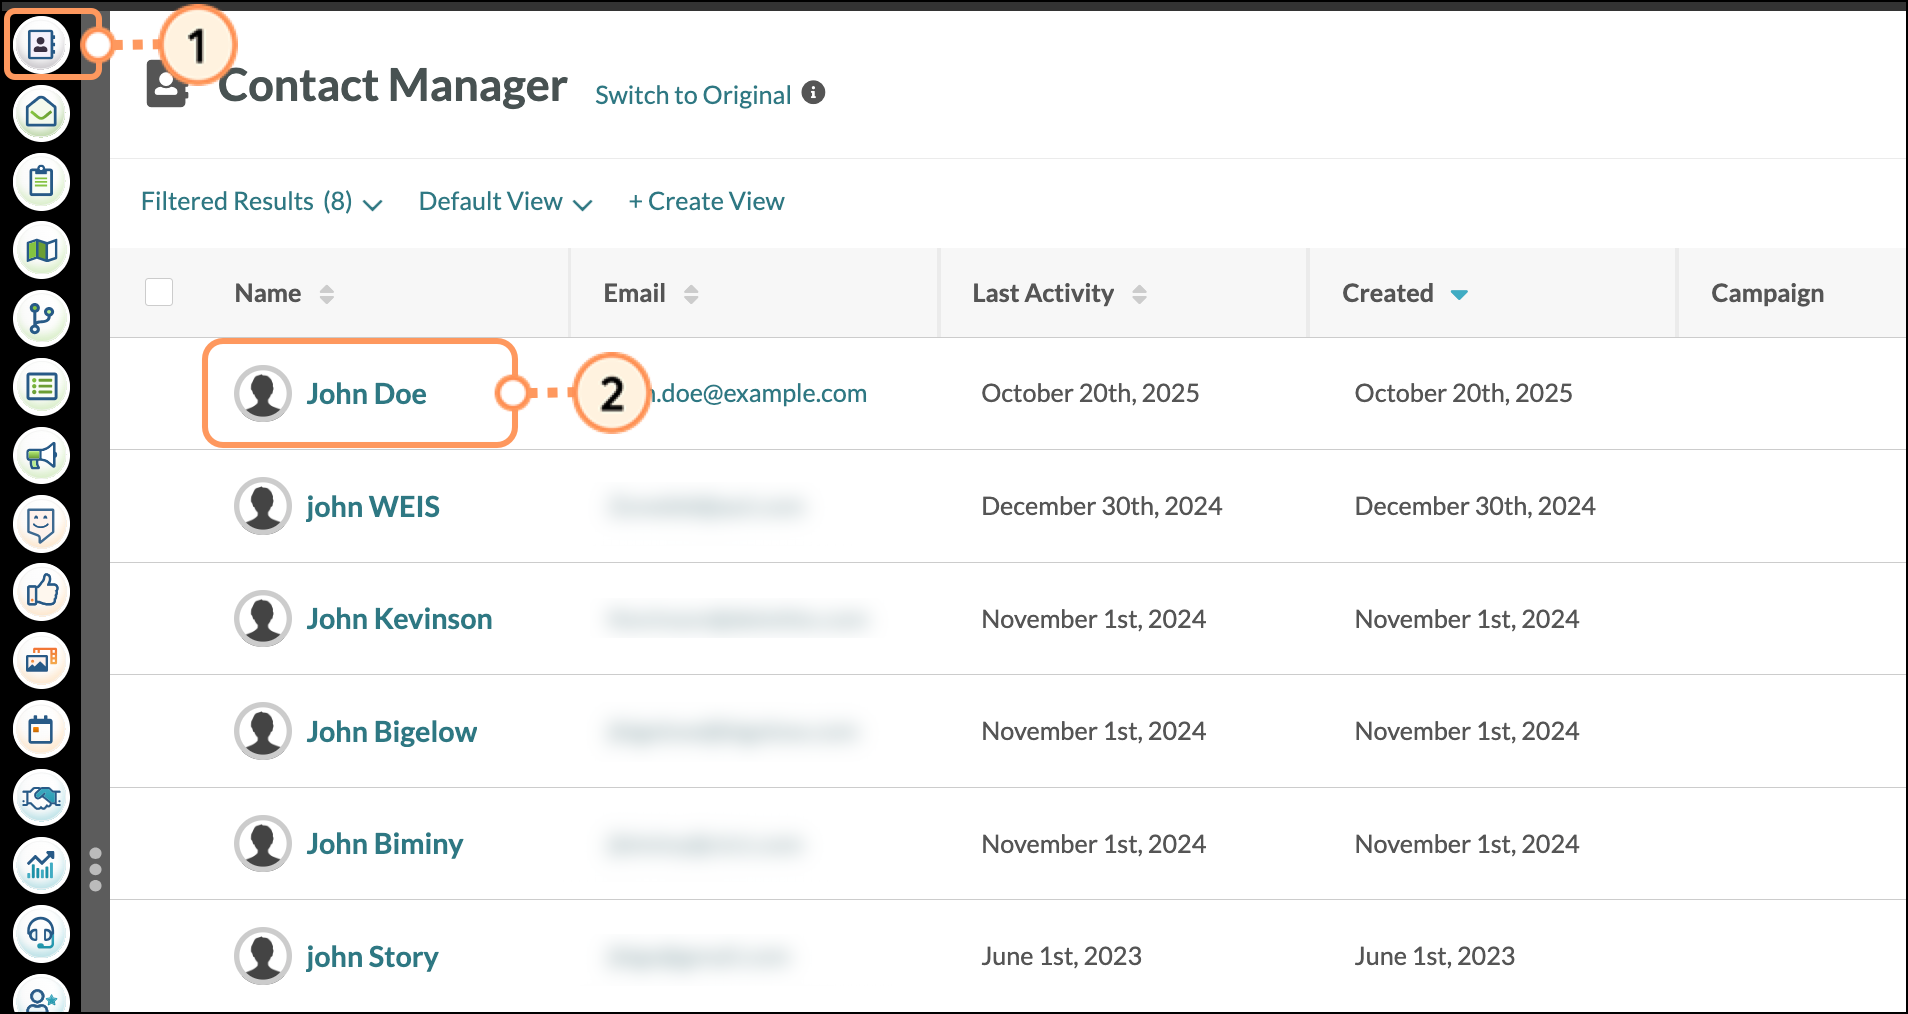Screen dimensions: 1908x1014
Task: Open the handshake Sales sidebar icon
Action: [41, 798]
